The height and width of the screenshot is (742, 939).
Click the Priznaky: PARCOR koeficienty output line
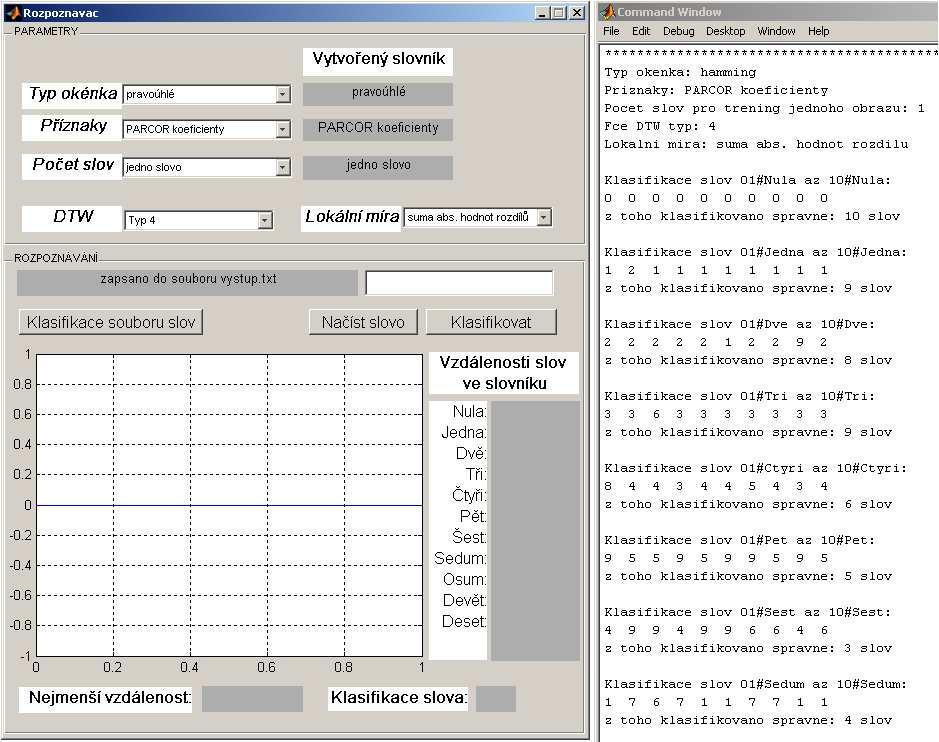point(716,90)
